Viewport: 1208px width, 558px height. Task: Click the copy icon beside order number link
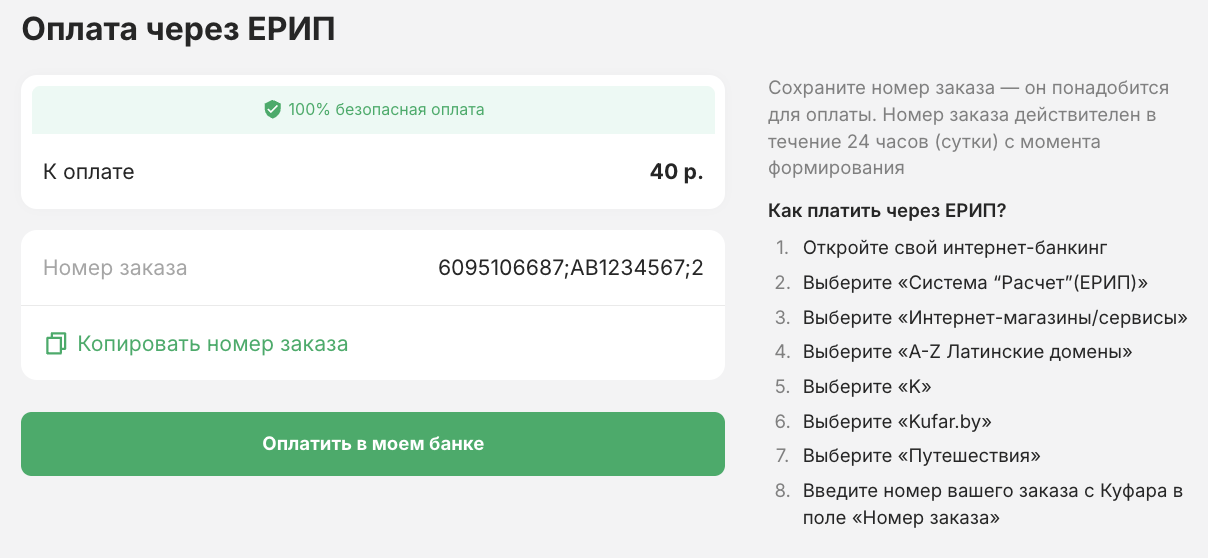56,344
